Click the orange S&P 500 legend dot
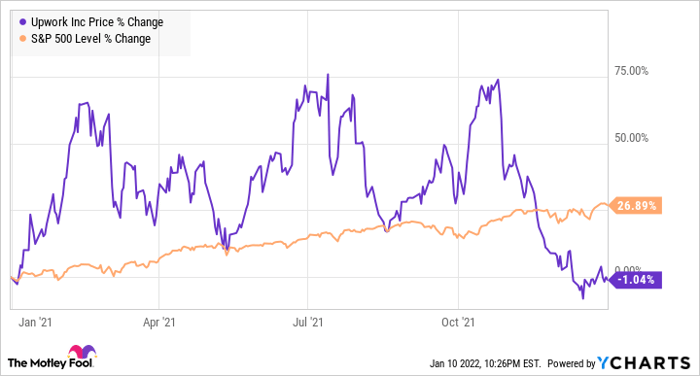This screenshot has height=376, width=700. pyautogui.click(x=23, y=39)
